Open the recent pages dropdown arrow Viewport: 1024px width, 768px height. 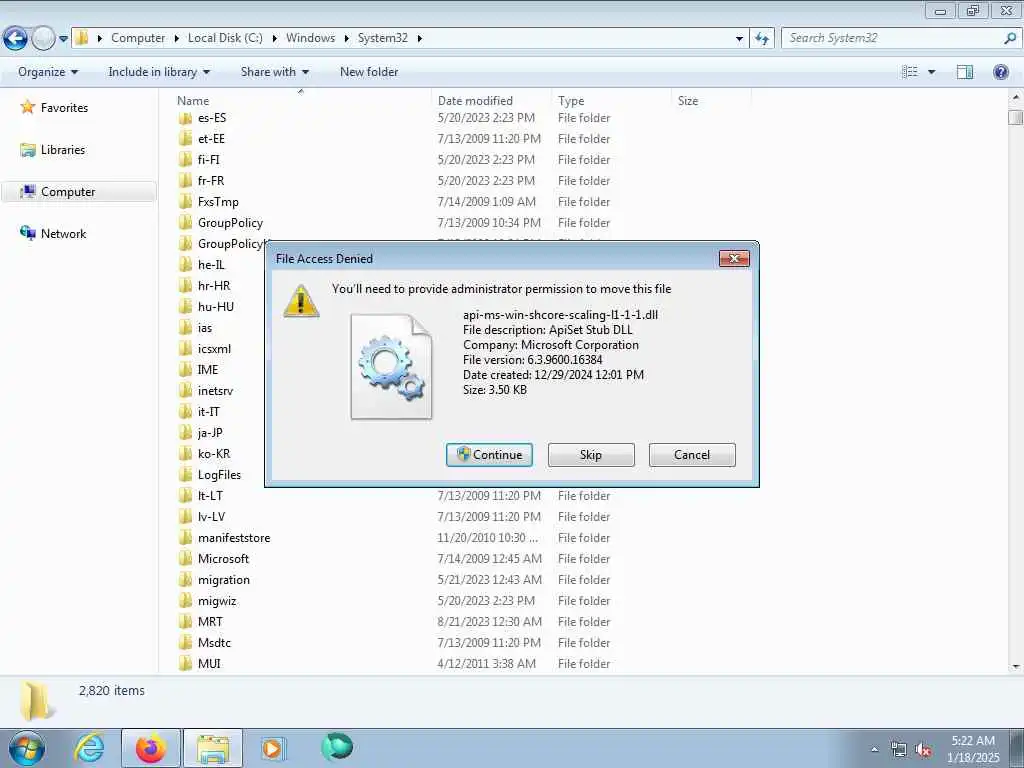(63, 39)
